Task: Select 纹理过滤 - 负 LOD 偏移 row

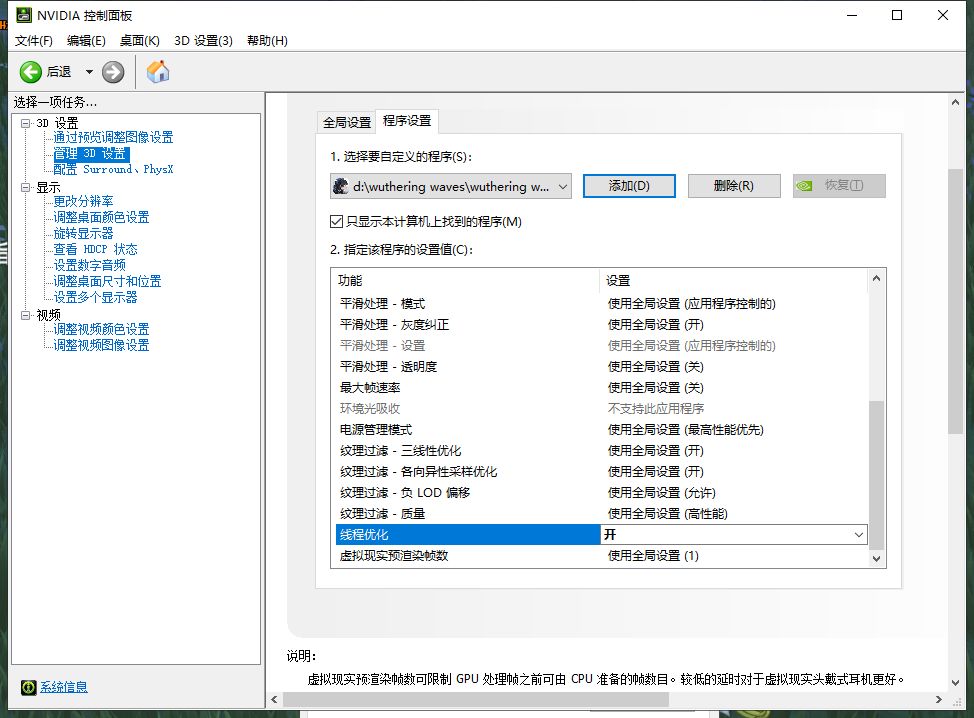Action: pos(599,493)
